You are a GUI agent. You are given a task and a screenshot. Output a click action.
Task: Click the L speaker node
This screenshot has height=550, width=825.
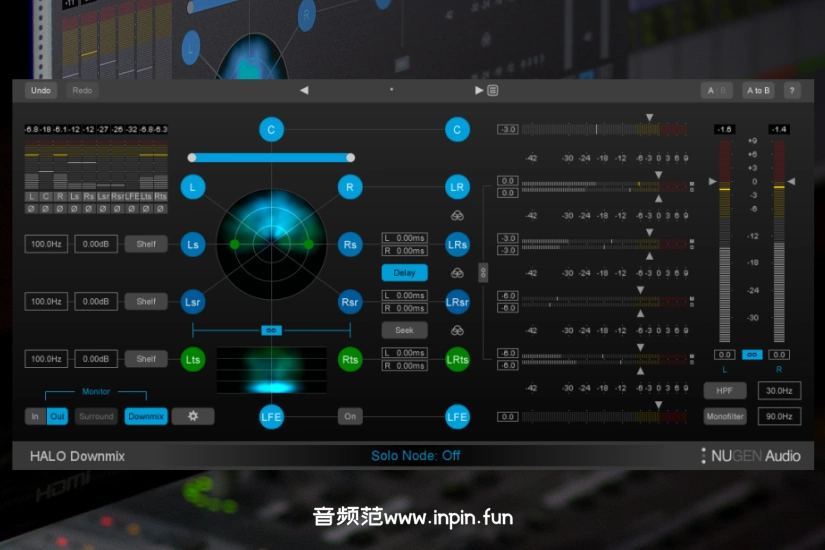click(193, 187)
